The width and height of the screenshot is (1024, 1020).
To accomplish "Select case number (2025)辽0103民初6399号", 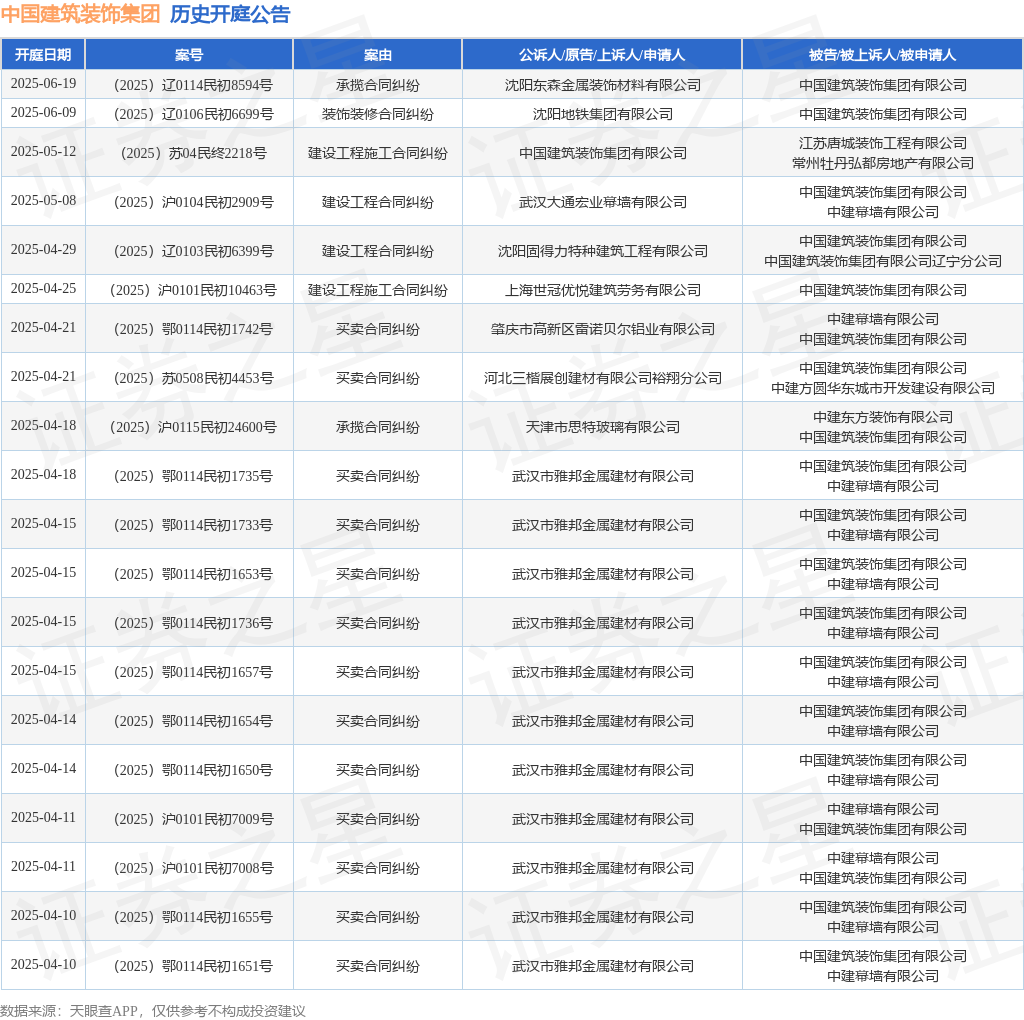I will point(193,251).
